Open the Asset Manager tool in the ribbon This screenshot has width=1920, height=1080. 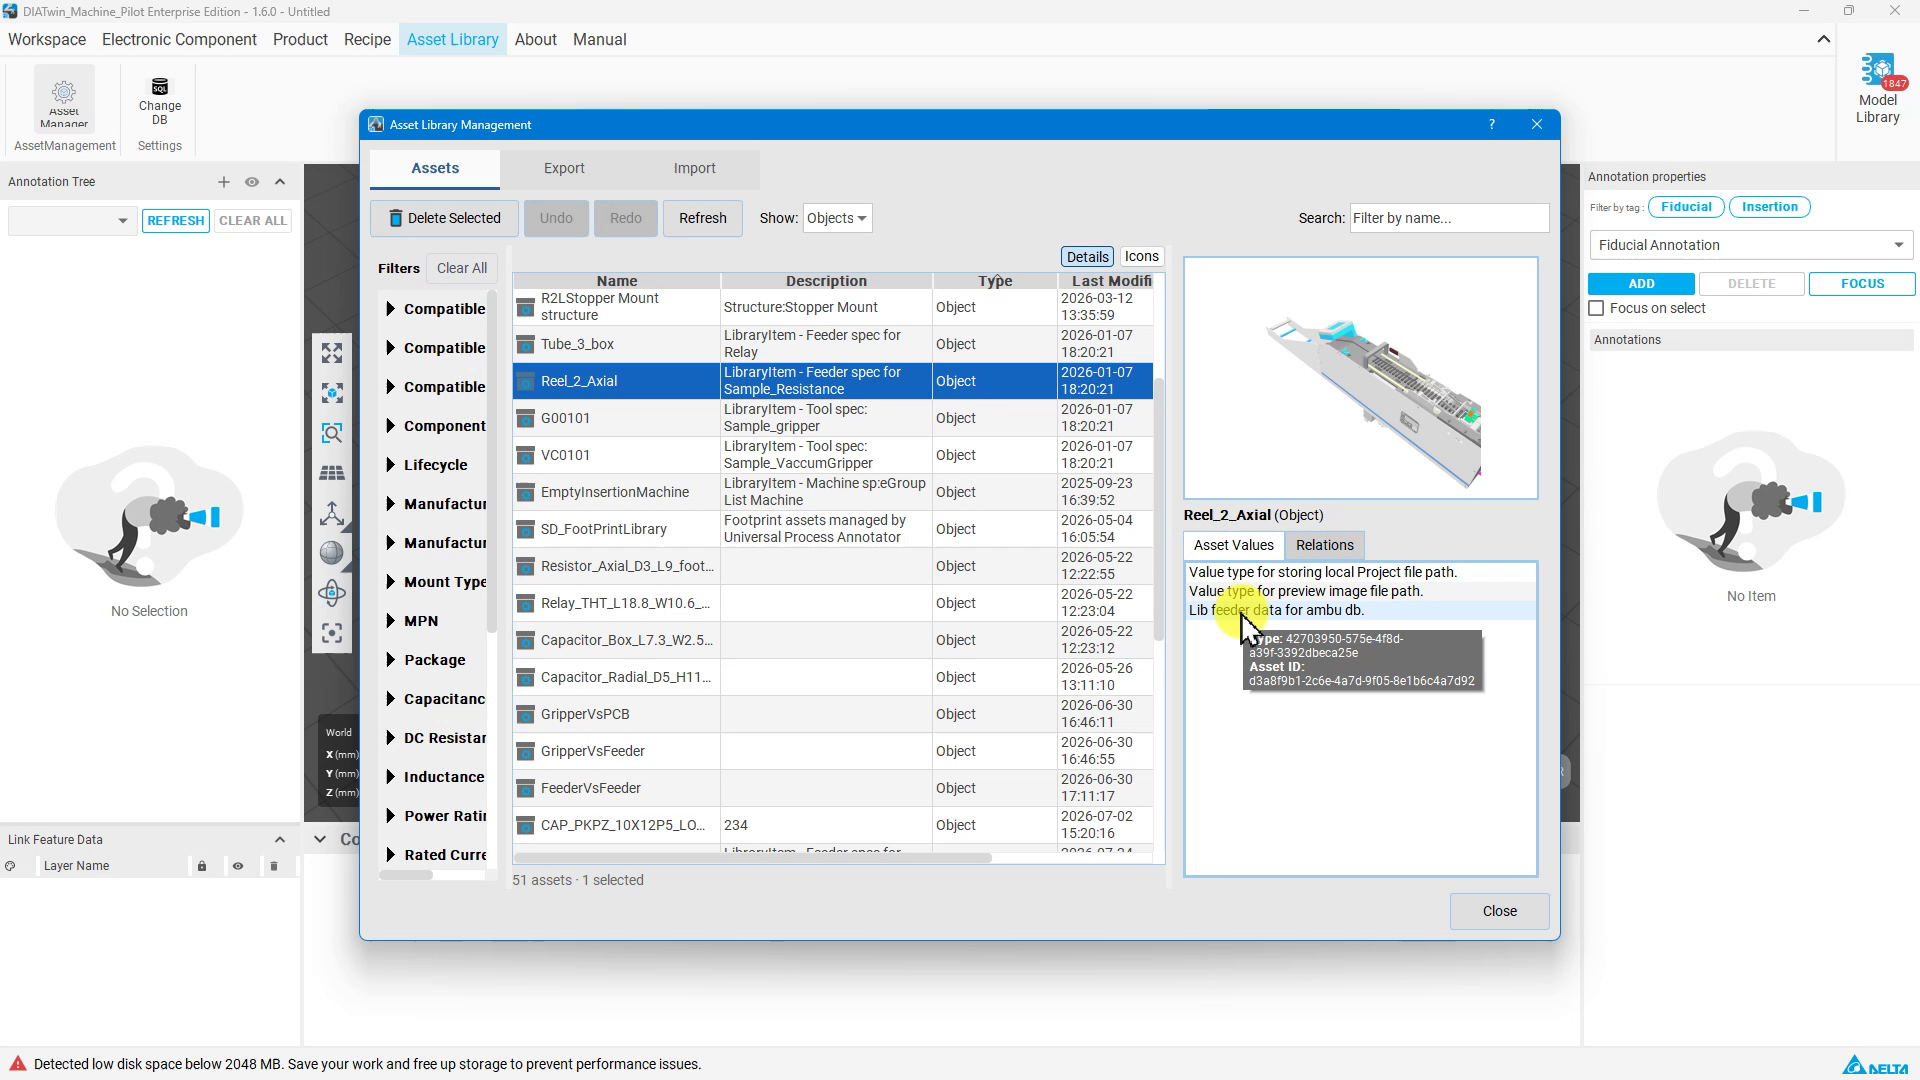click(x=64, y=99)
